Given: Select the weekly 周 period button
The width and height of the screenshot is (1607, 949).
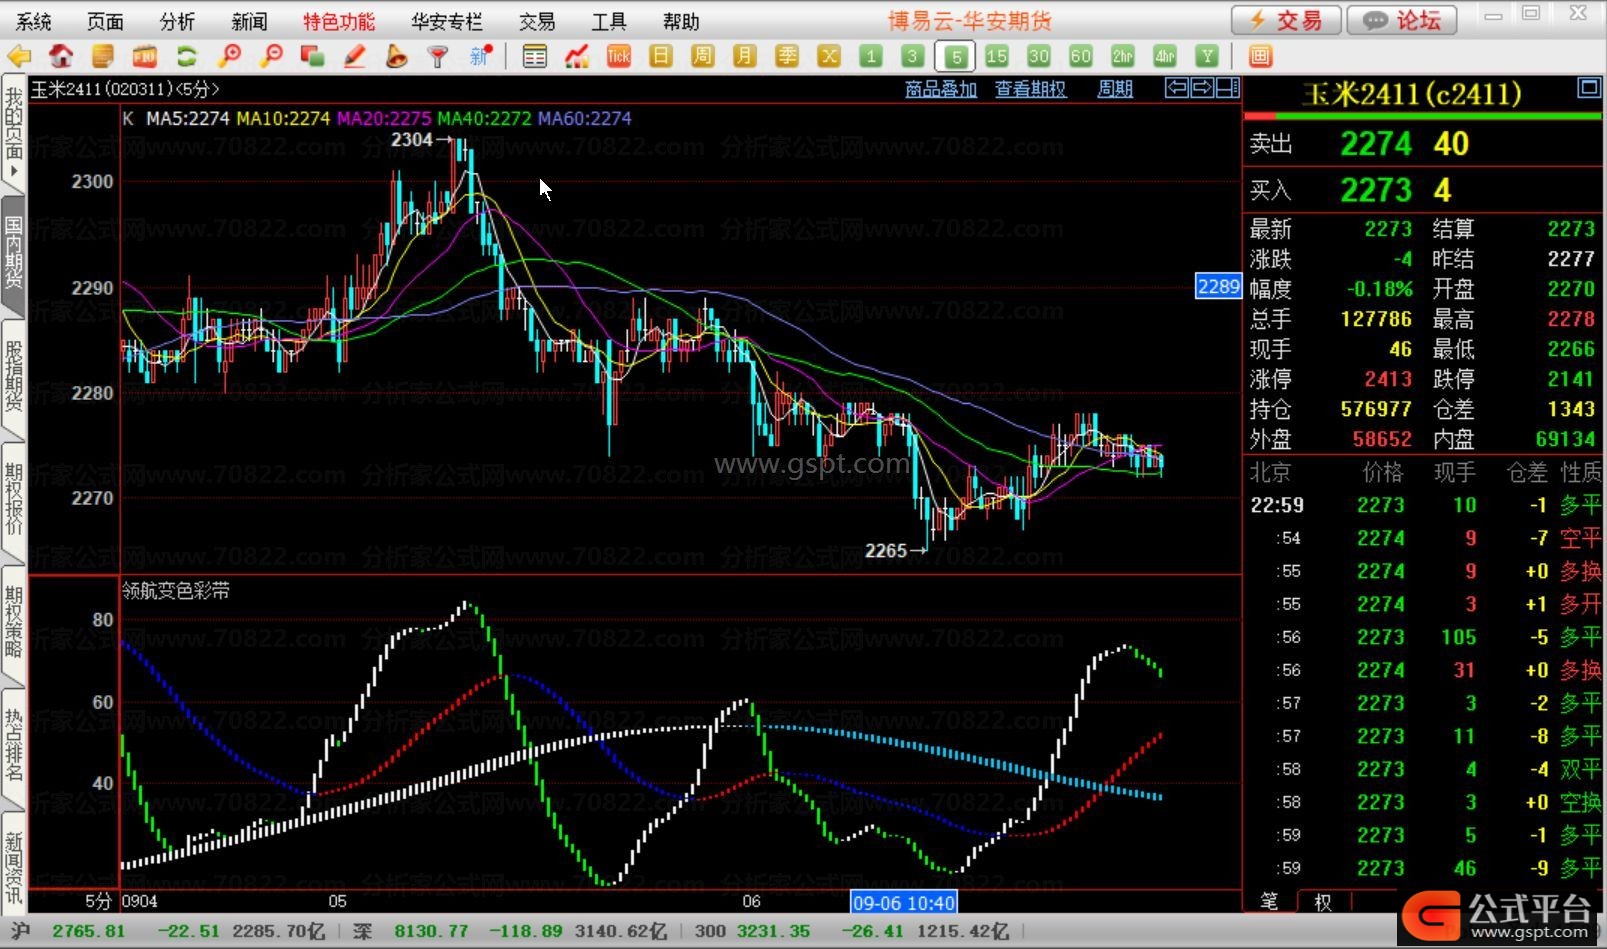Looking at the screenshot, I should (703, 56).
